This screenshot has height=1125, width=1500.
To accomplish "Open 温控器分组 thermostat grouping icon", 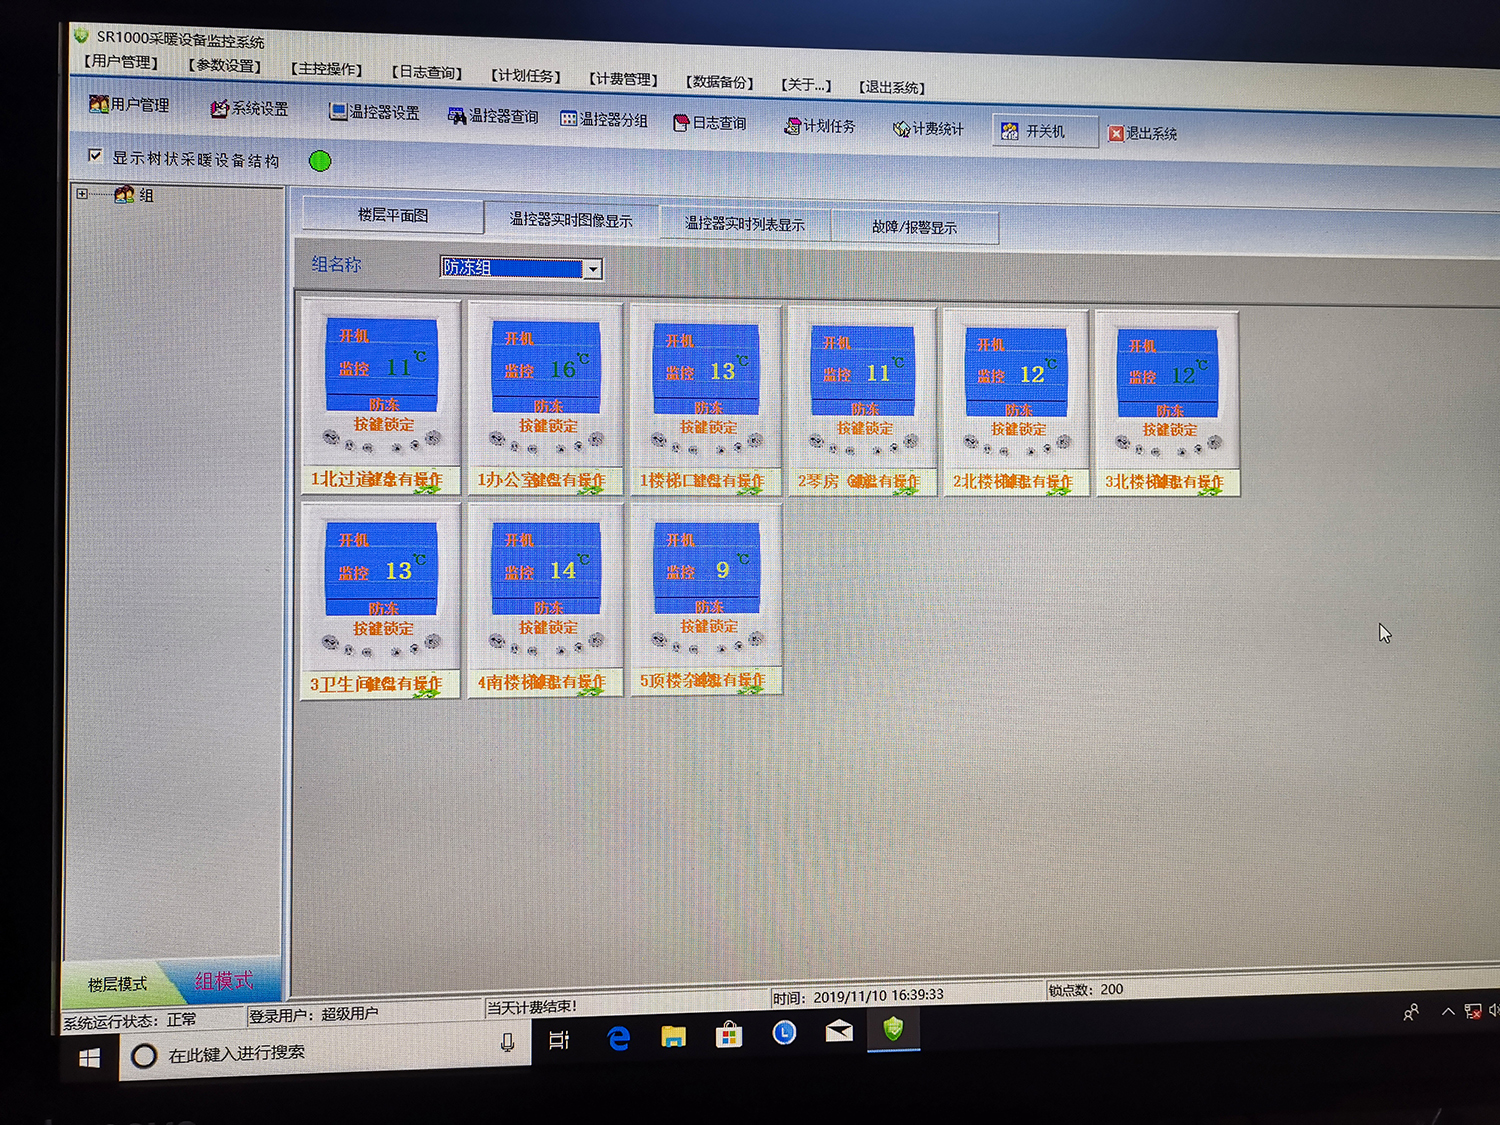I will pos(569,119).
